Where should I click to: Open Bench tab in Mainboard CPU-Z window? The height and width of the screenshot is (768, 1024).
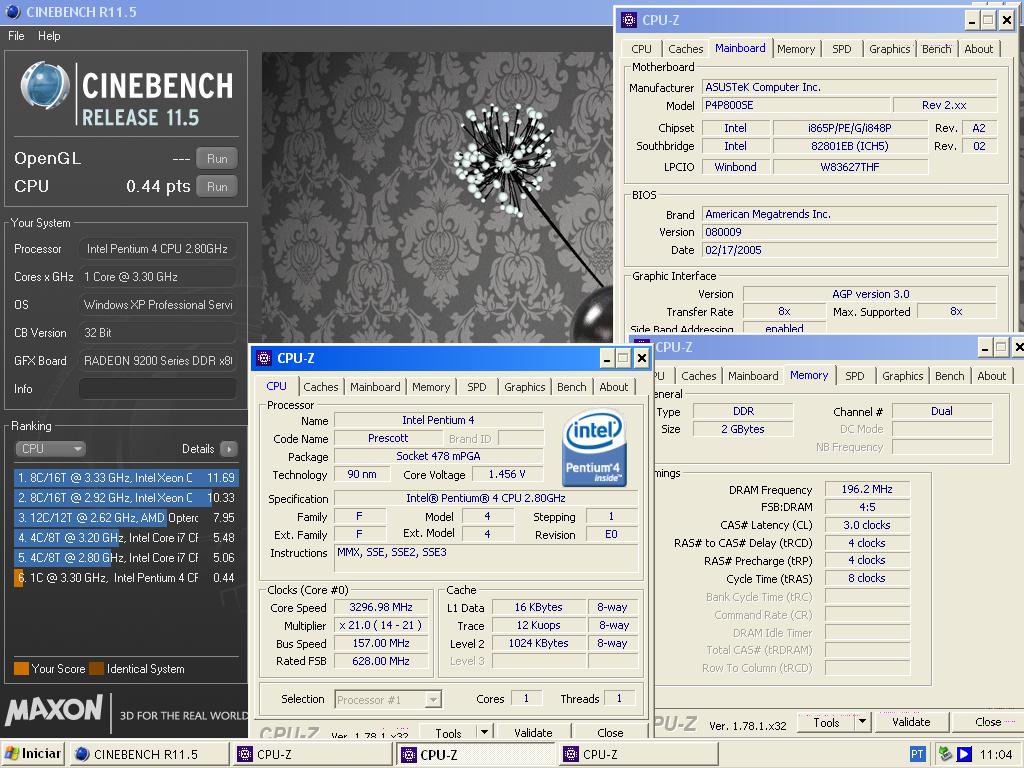pos(936,49)
